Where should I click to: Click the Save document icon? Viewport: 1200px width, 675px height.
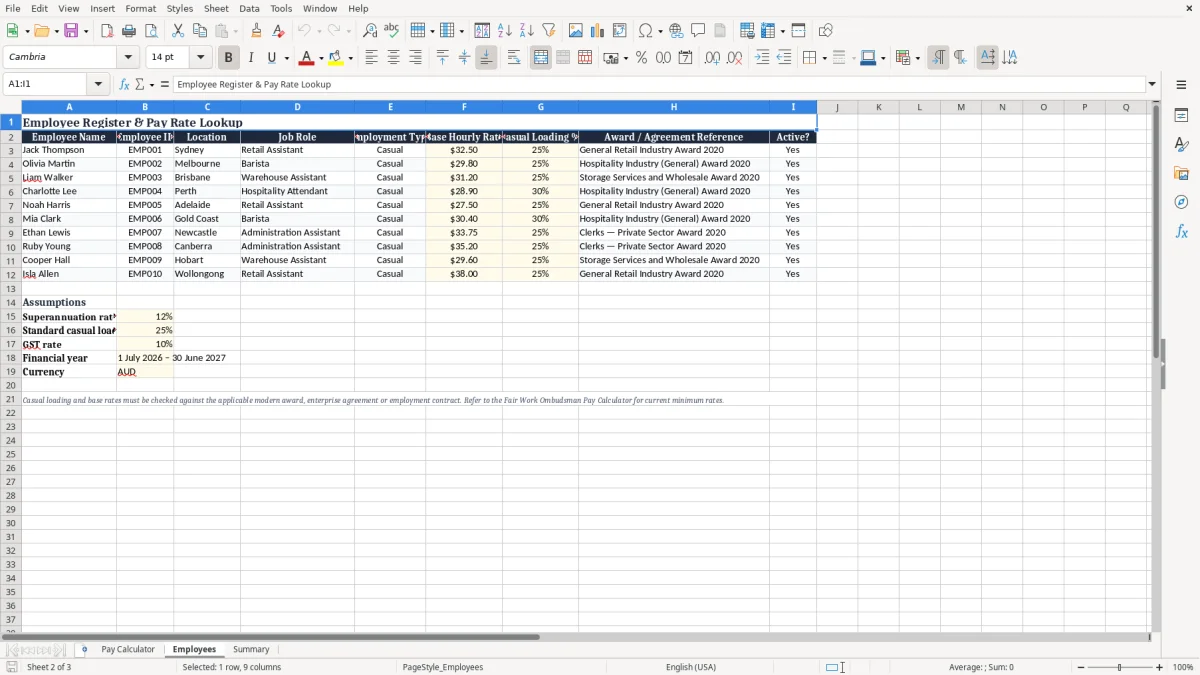pos(71,31)
